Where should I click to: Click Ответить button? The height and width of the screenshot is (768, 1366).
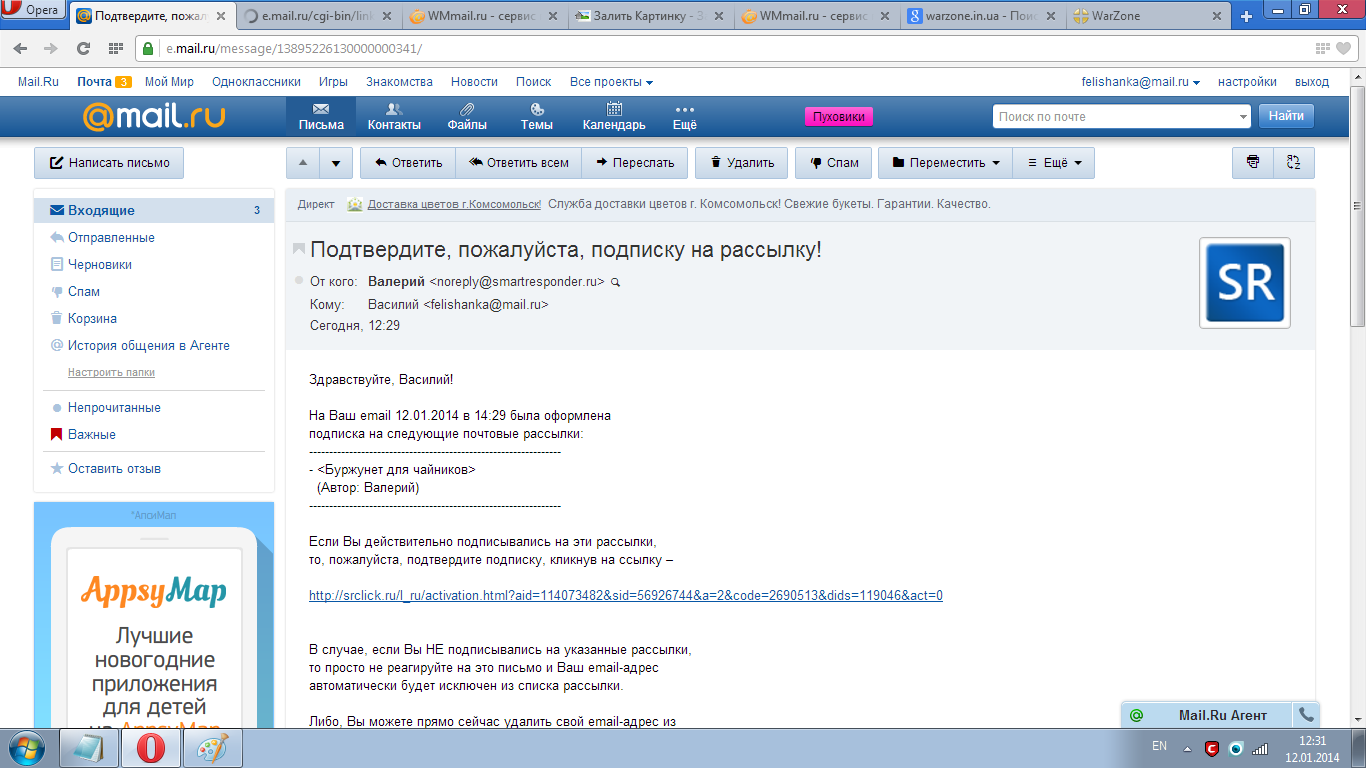(407, 163)
